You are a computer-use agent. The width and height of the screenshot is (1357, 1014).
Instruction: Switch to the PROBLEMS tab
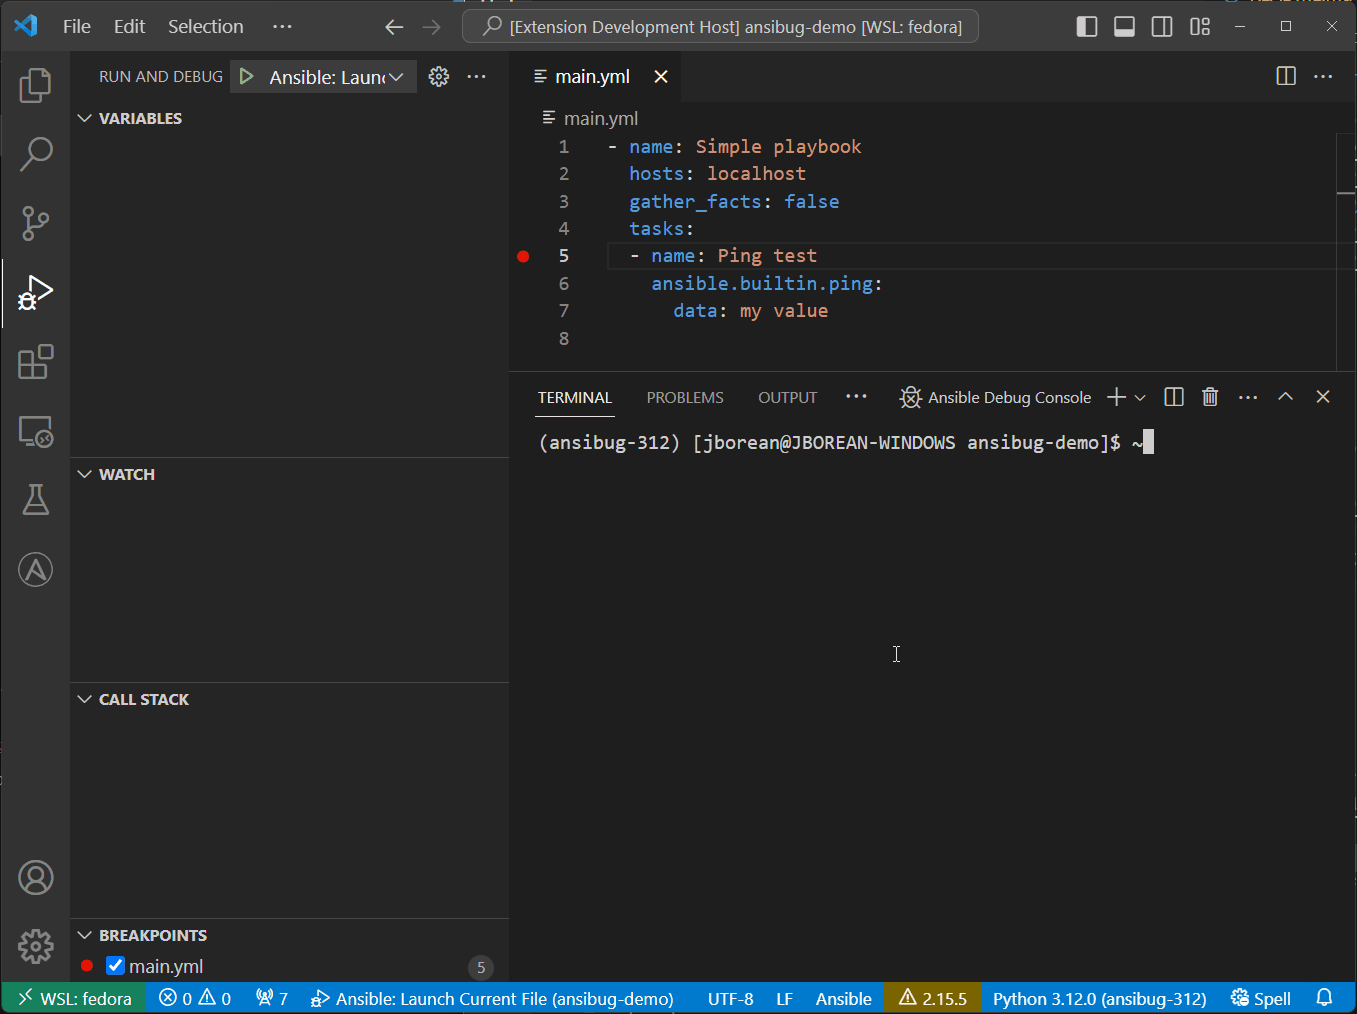tap(685, 397)
